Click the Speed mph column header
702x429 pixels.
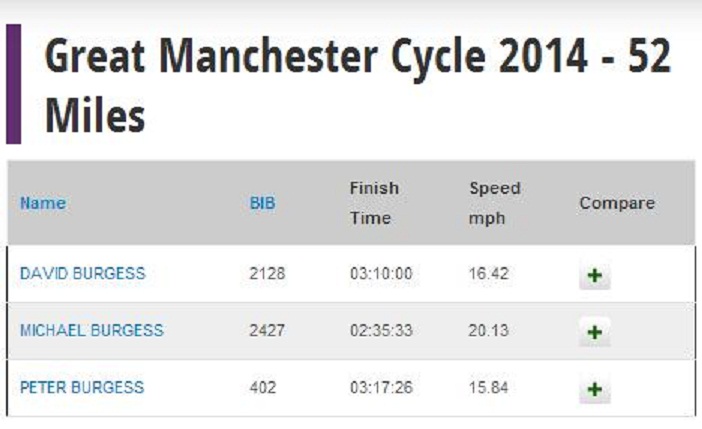[x=494, y=203]
